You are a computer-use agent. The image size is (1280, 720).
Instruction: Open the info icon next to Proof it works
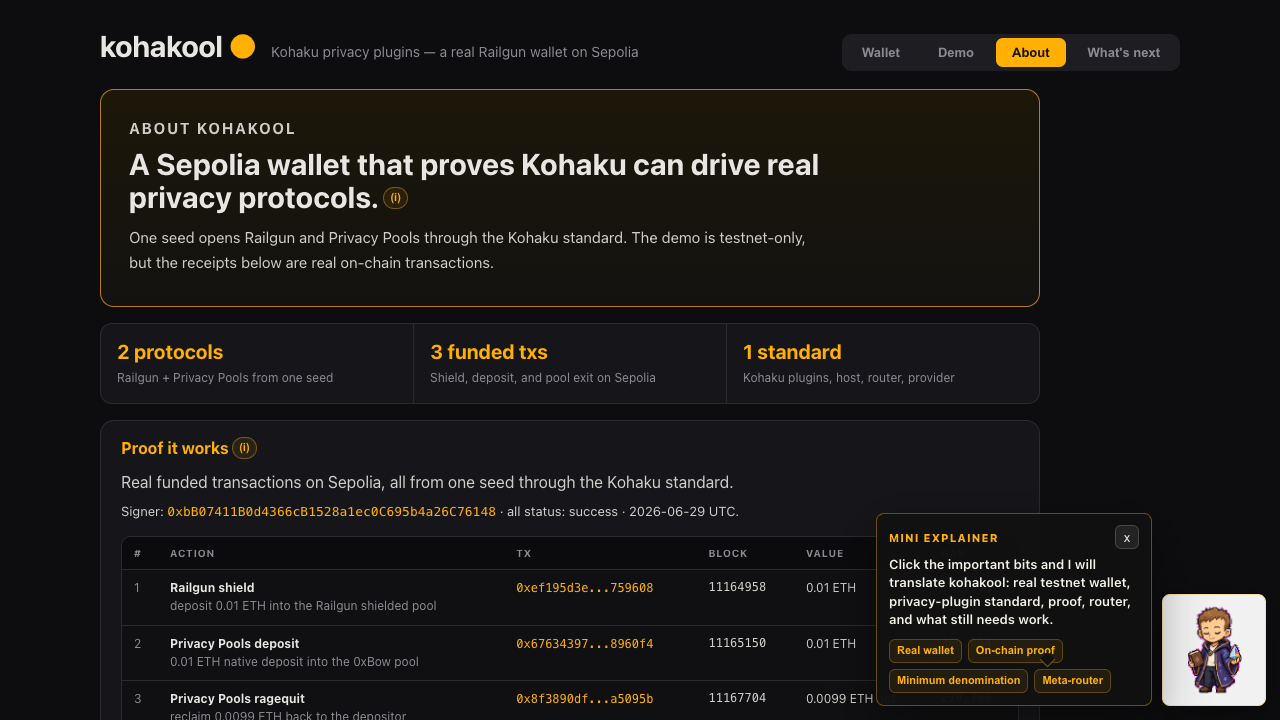click(x=244, y=448)
